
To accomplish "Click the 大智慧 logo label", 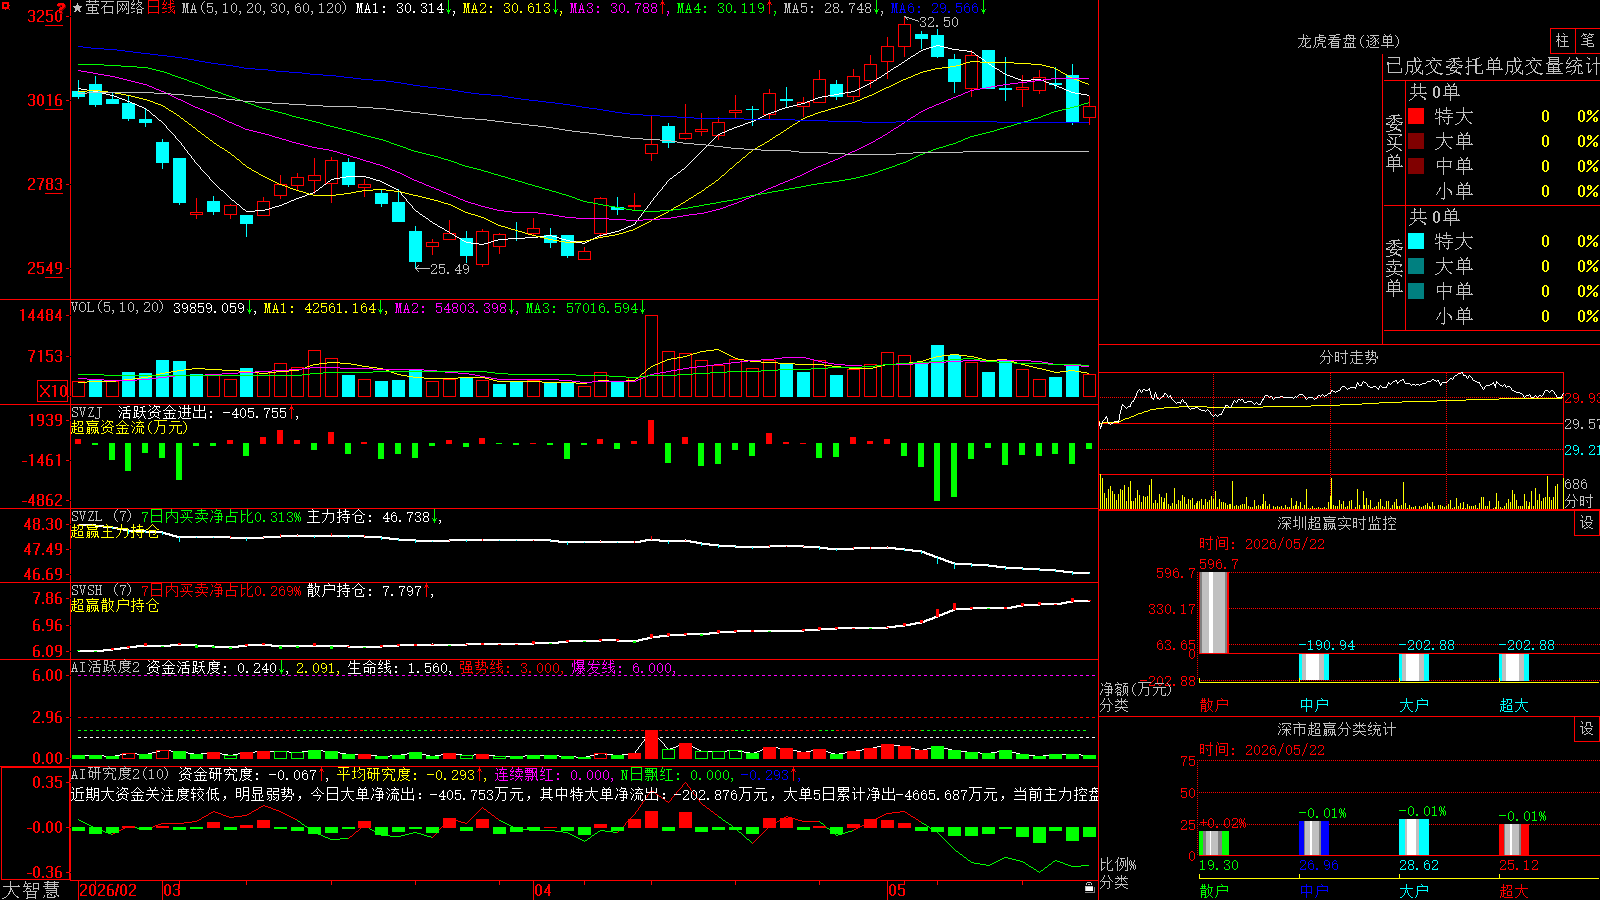I will (x=31, y=890).
